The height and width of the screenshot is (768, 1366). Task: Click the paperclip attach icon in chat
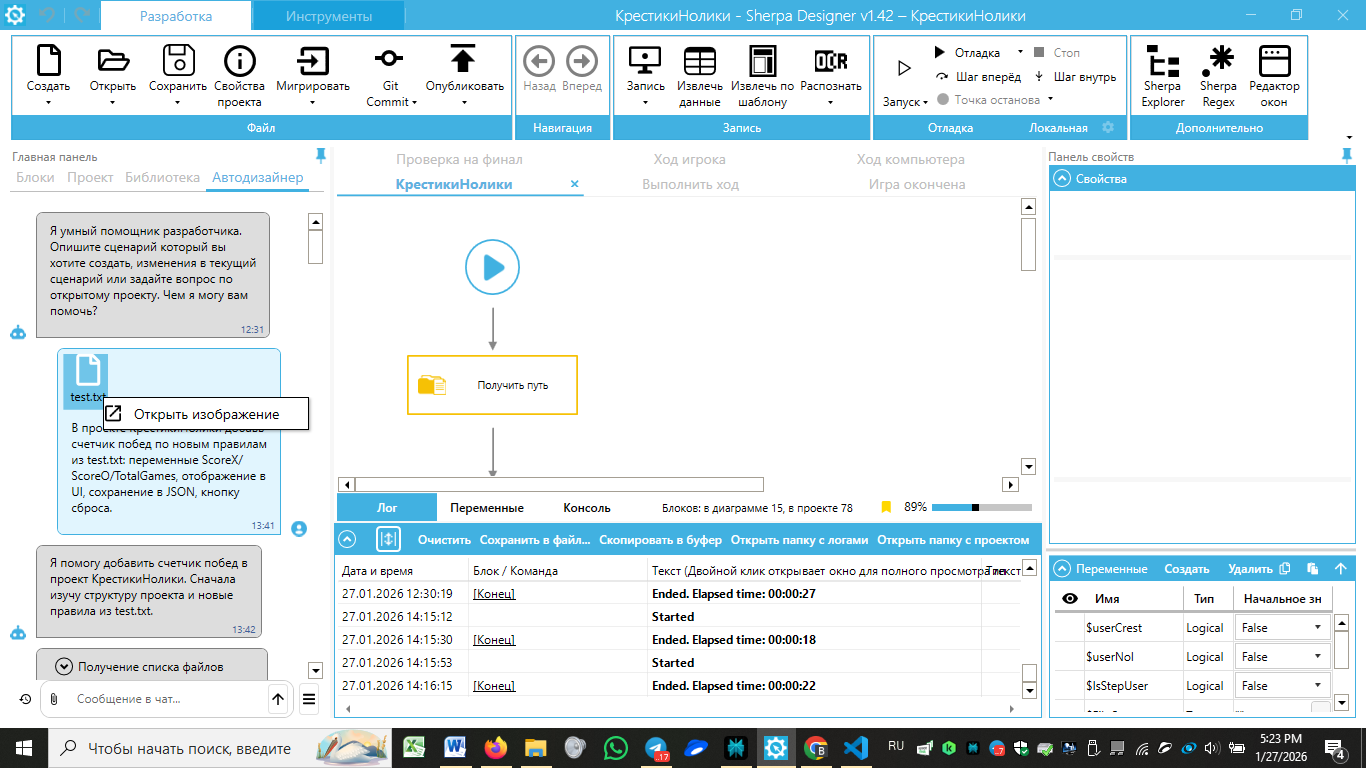54,699
